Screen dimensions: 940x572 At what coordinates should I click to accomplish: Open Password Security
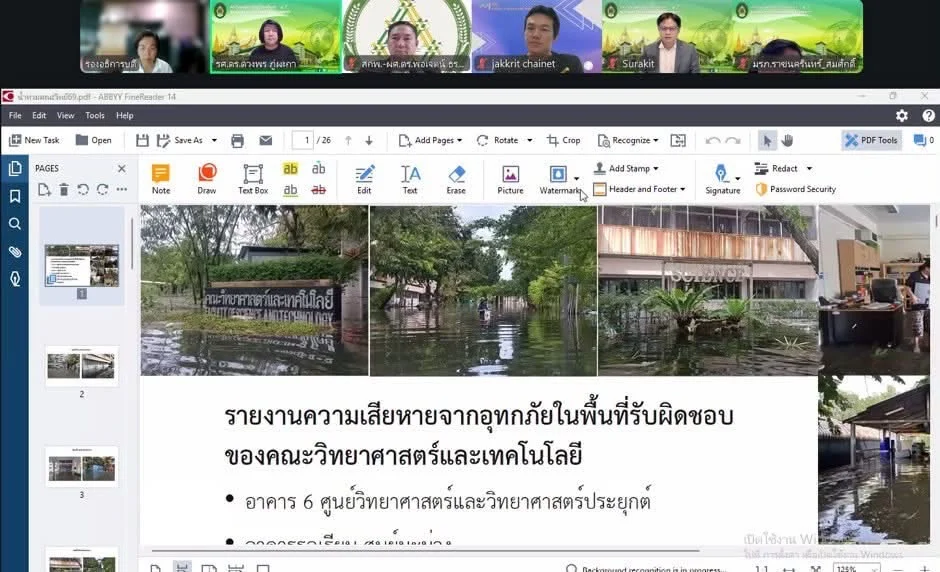pos(795,189)
